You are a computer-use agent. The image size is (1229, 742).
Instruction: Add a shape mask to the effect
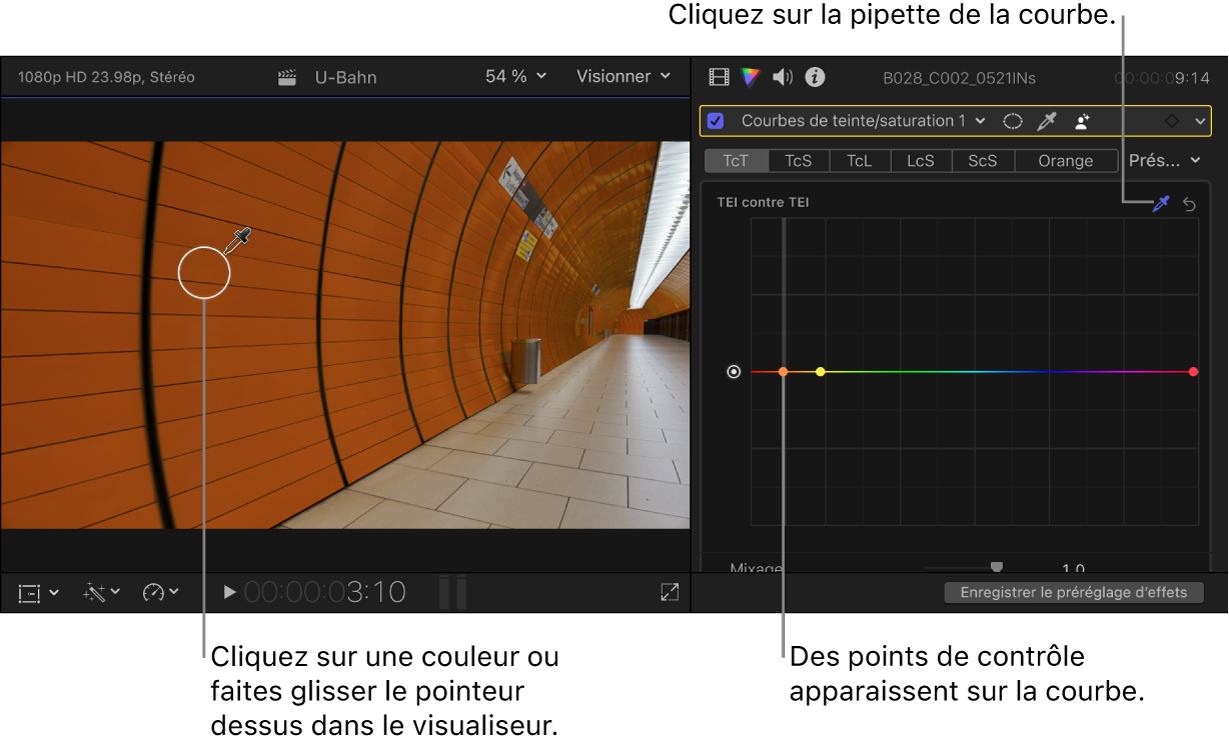click(1013, 121)
